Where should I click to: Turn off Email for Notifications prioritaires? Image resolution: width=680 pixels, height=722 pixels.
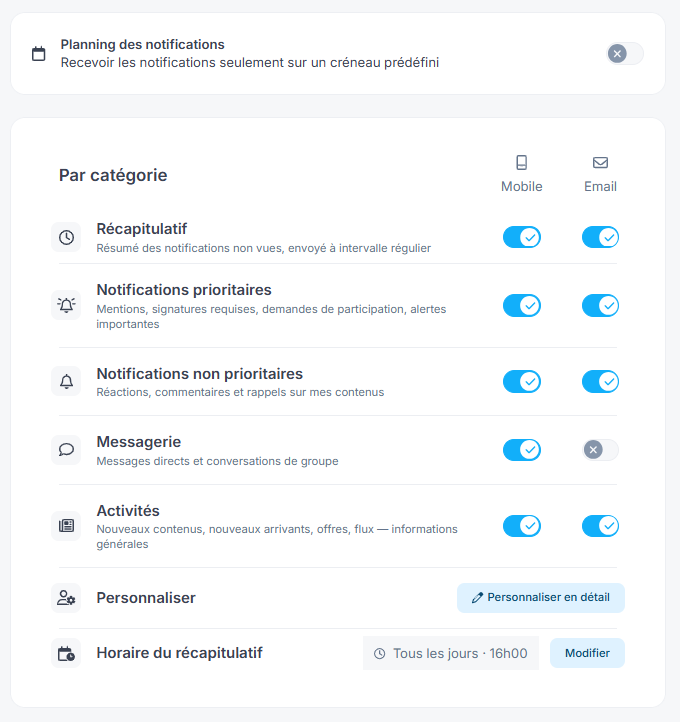click(x=600, y=306)
